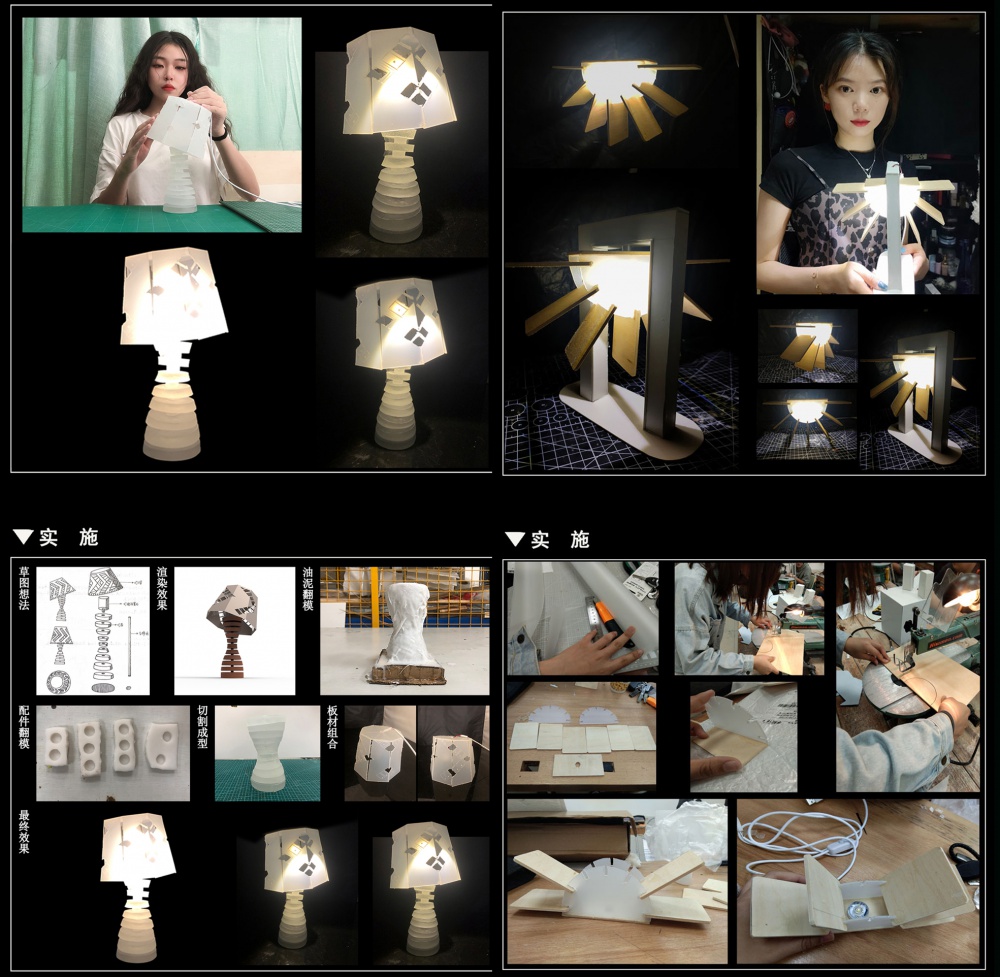This screenshot has width=1000, height=977.
Task: Click the 最终效果 label
Action: (25, 832)
